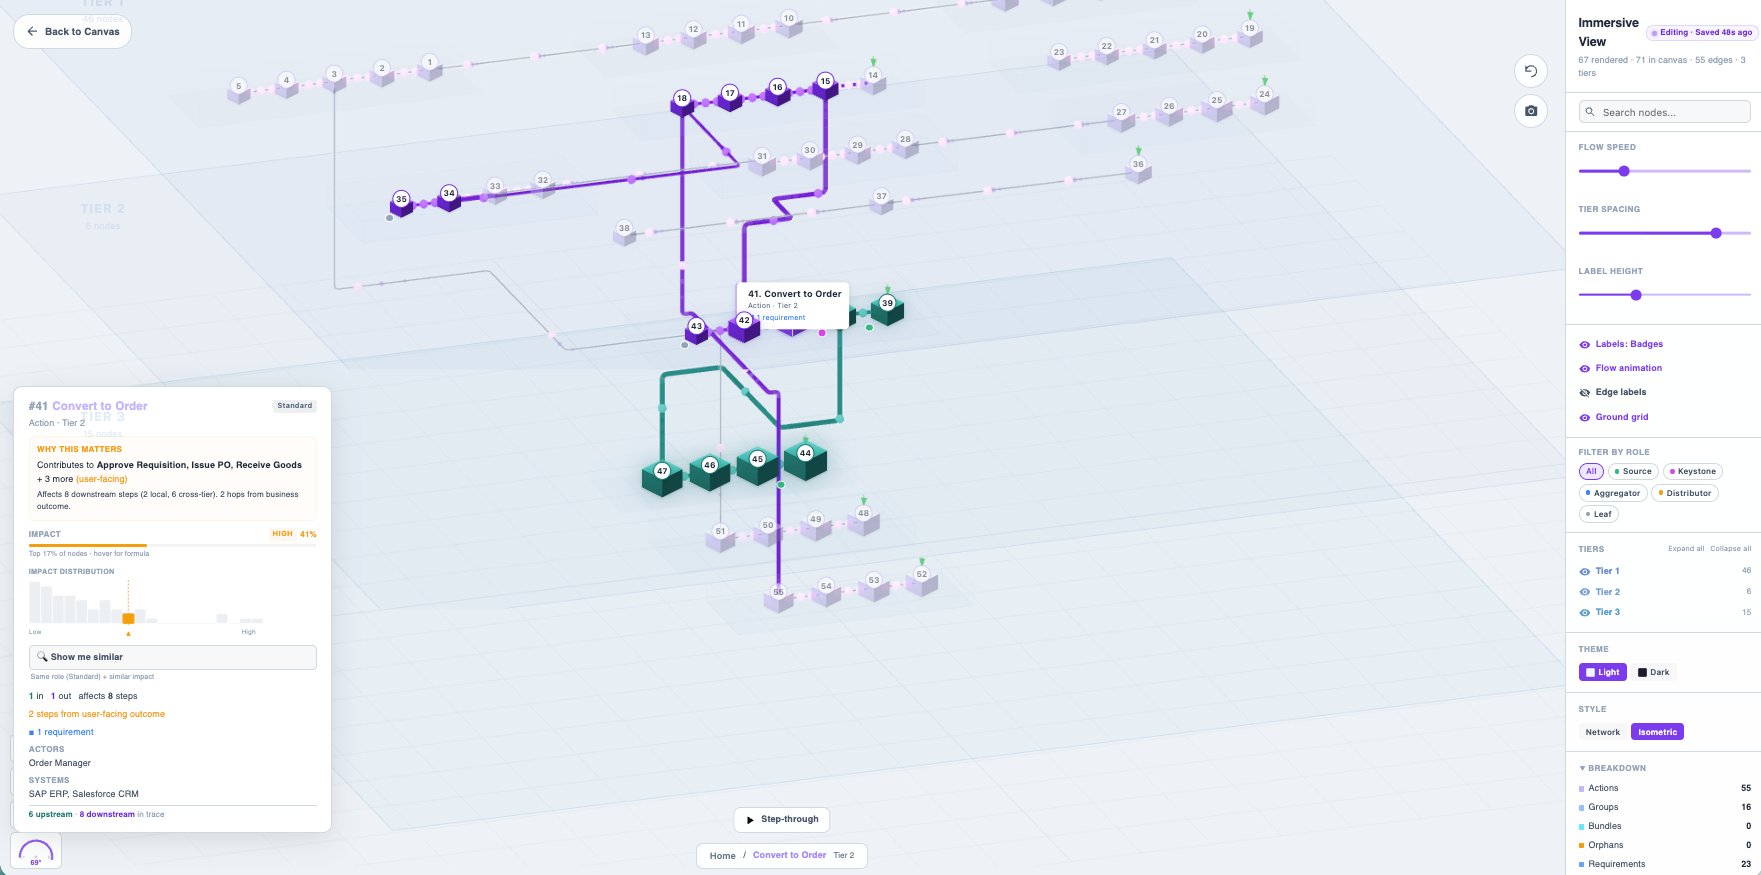
Task: Switch theme to Dark
Action: [x=1653, y=672]
